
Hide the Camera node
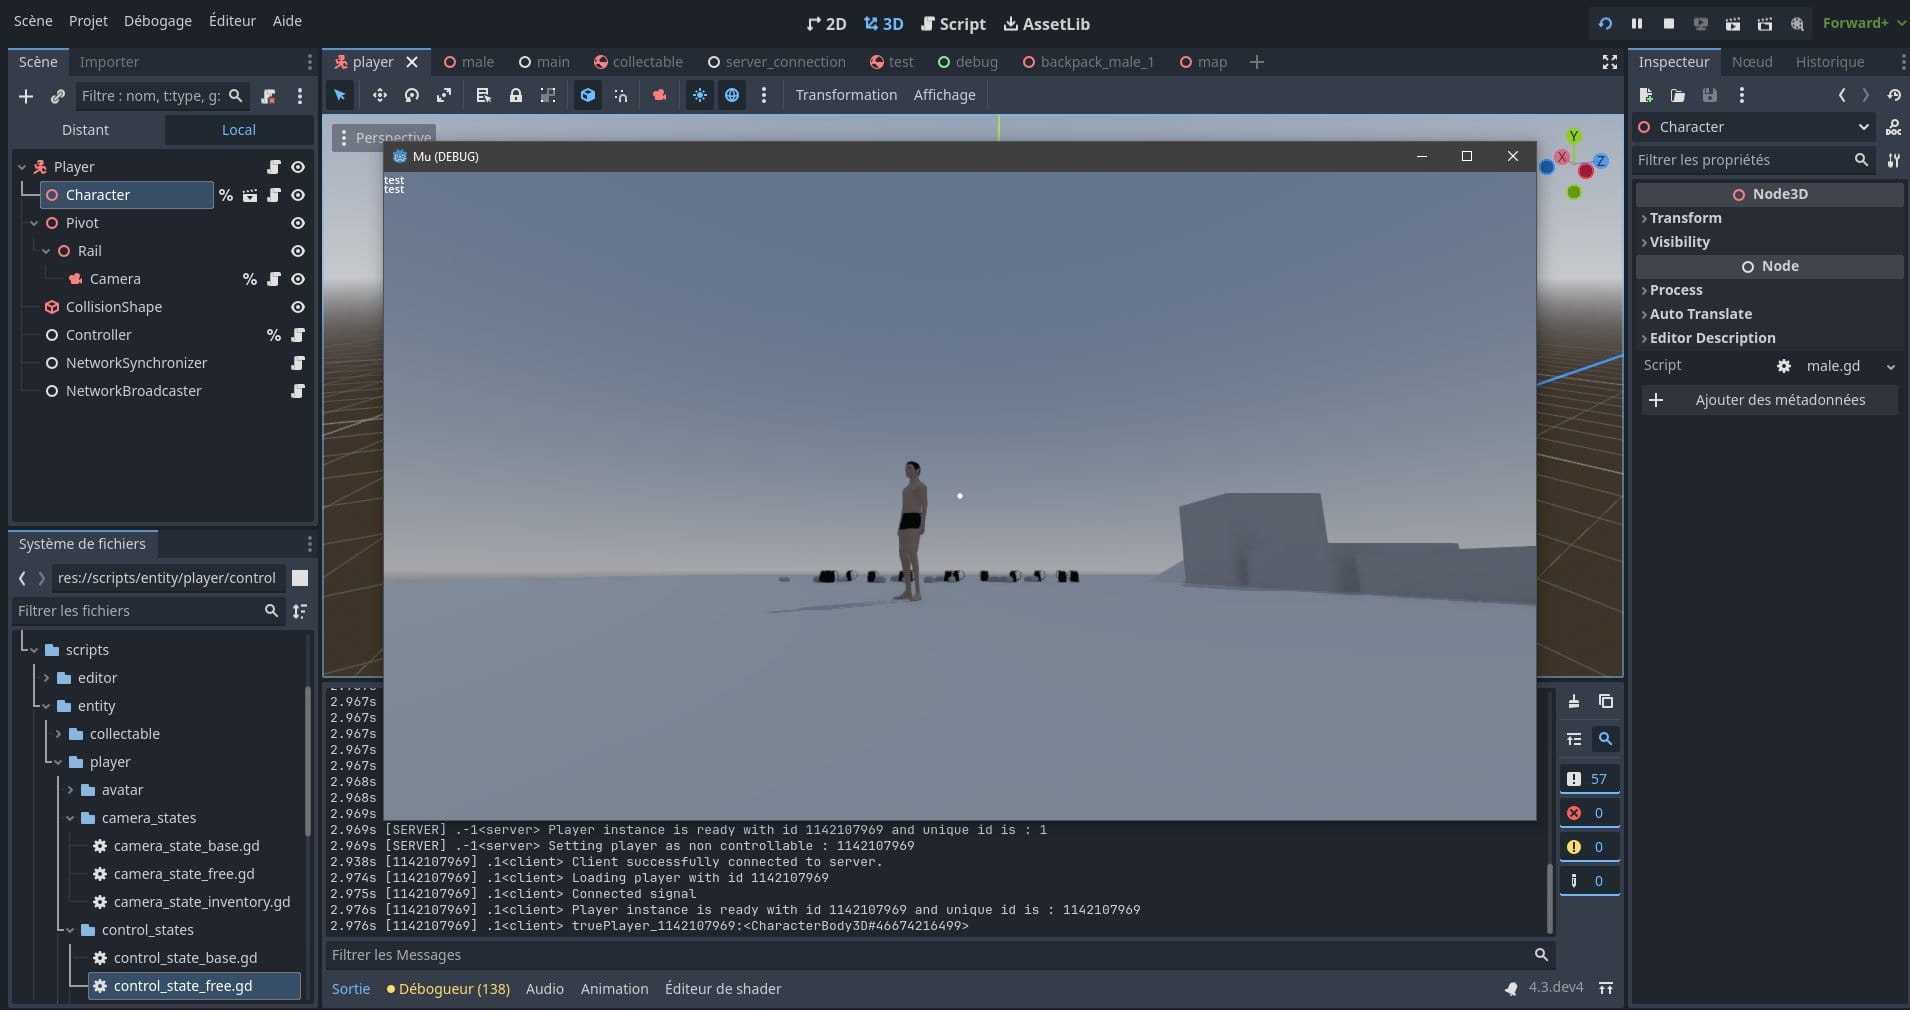(298, 279)
